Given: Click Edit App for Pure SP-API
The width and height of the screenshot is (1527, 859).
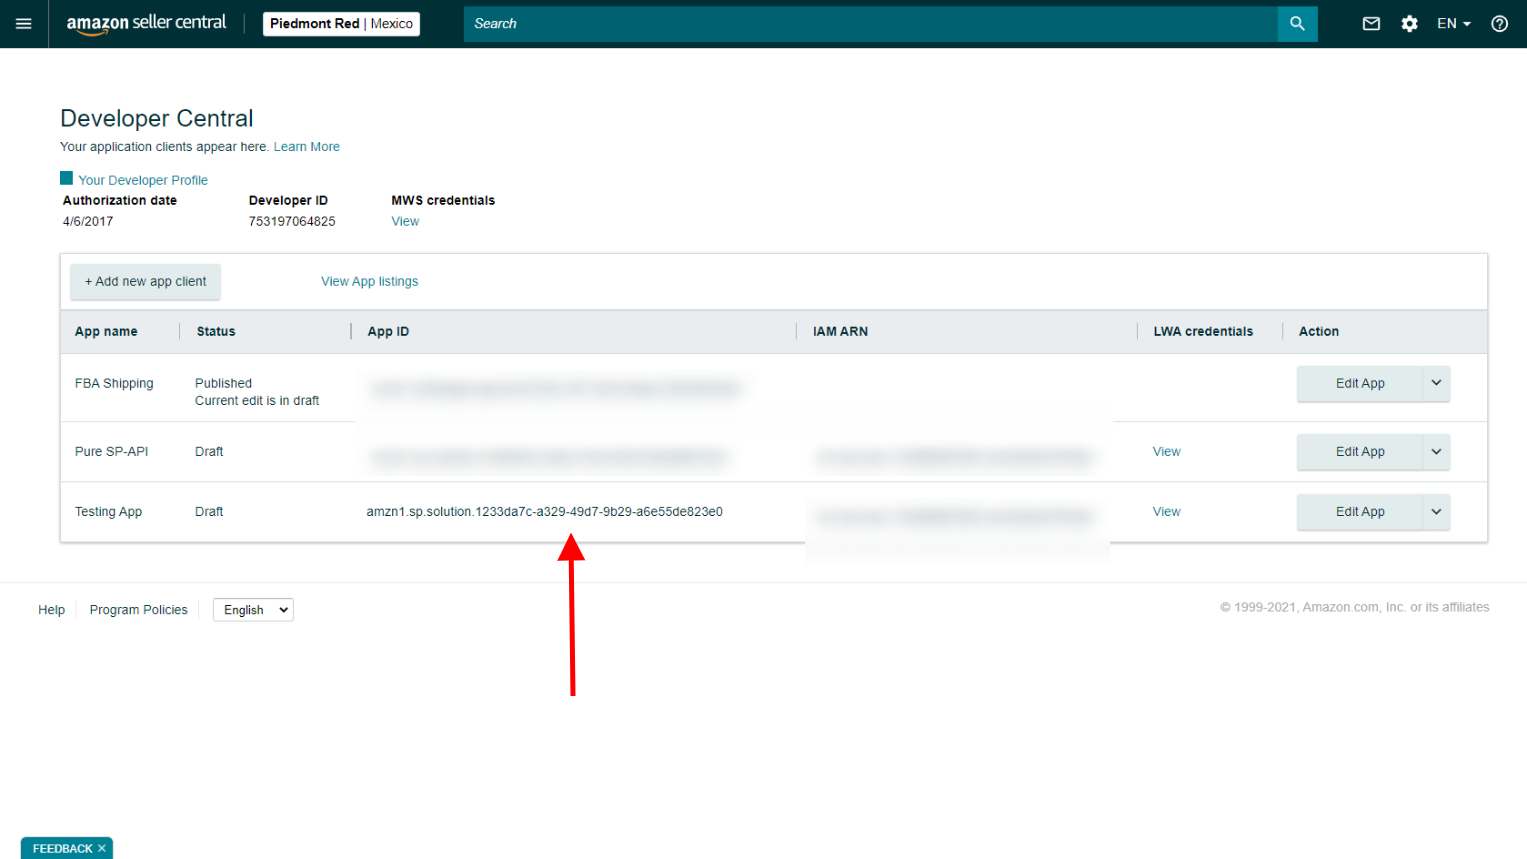Looking at the screenshot, I should [1360, 452].
